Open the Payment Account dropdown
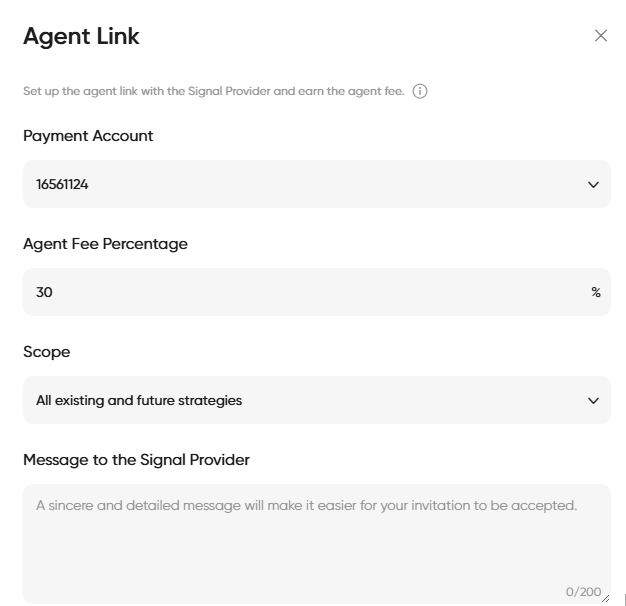The height and width of the screenshot is (606, 626). [316, 184]
